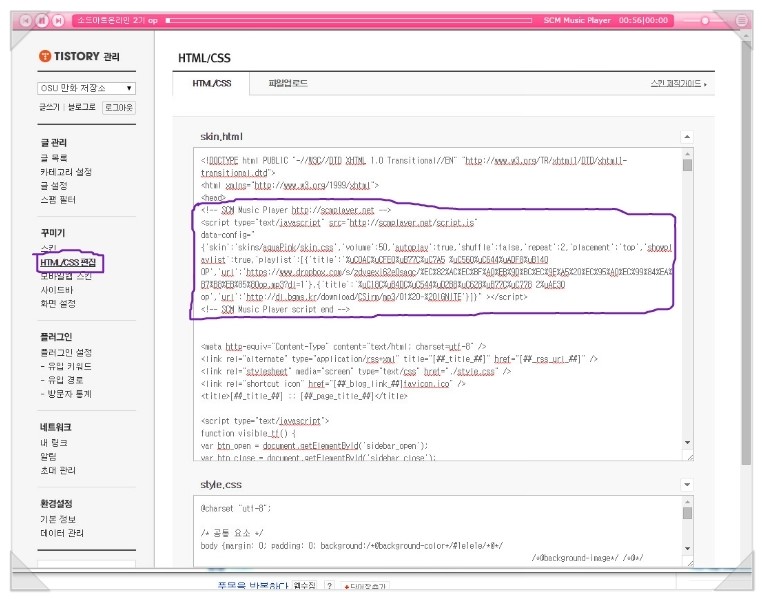
Task: Open 플러그인 설정 in the sidebar
Action: [66, 352]
